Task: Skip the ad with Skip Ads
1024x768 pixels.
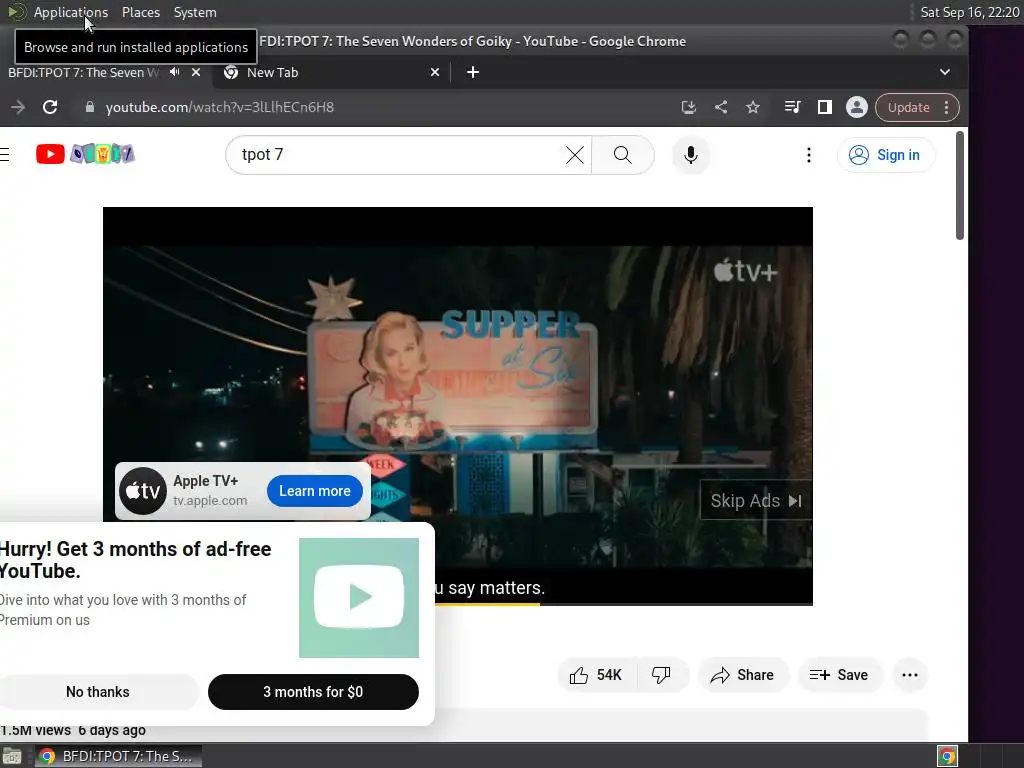Action: pyautogui.click(x=756, y=501)
